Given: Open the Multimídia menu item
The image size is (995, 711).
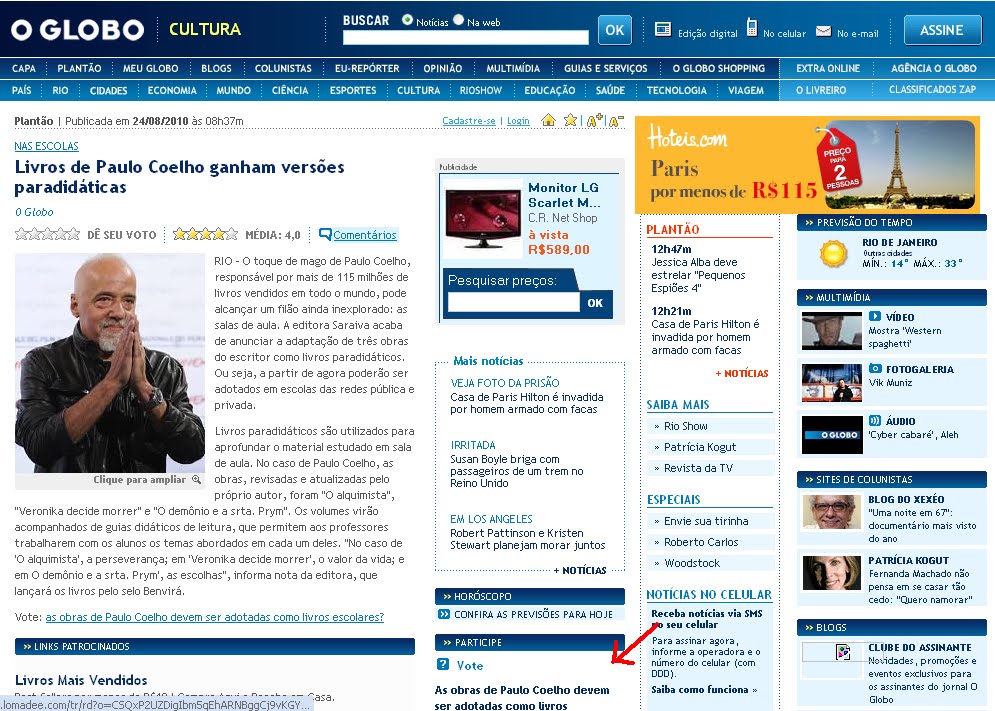Looking at the screenshot, I should [x=513, y=69].
